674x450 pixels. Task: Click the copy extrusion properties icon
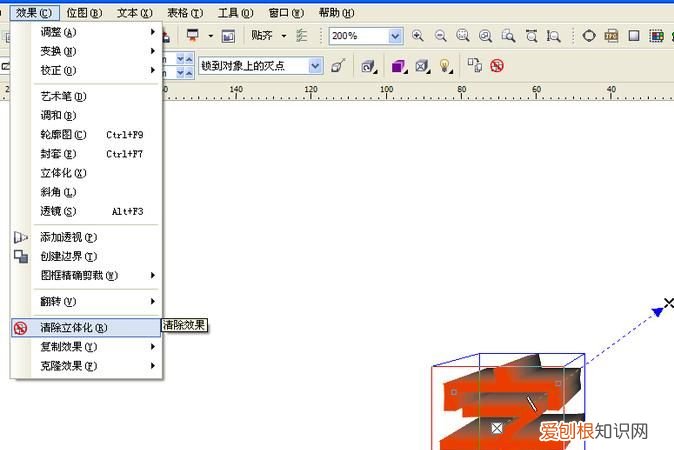click(x=474, y=66)
